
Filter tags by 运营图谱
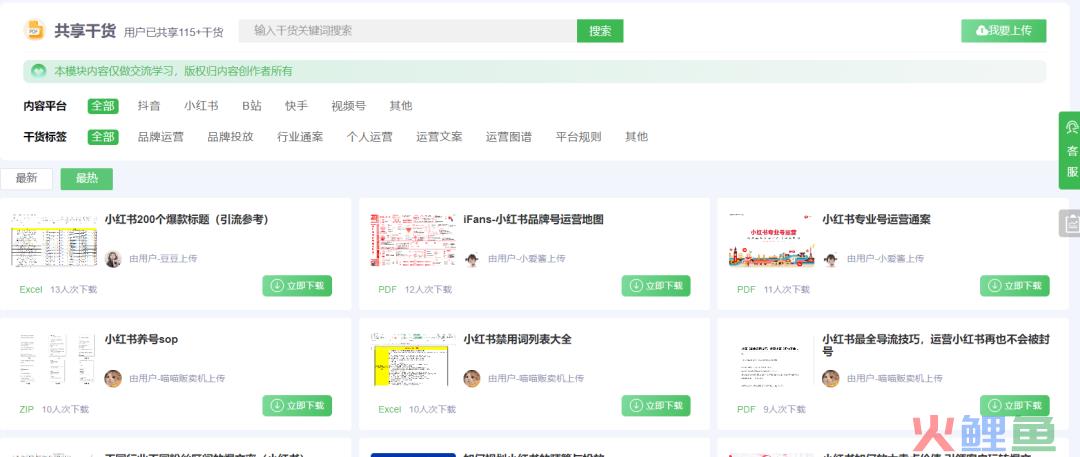(509, 137)
